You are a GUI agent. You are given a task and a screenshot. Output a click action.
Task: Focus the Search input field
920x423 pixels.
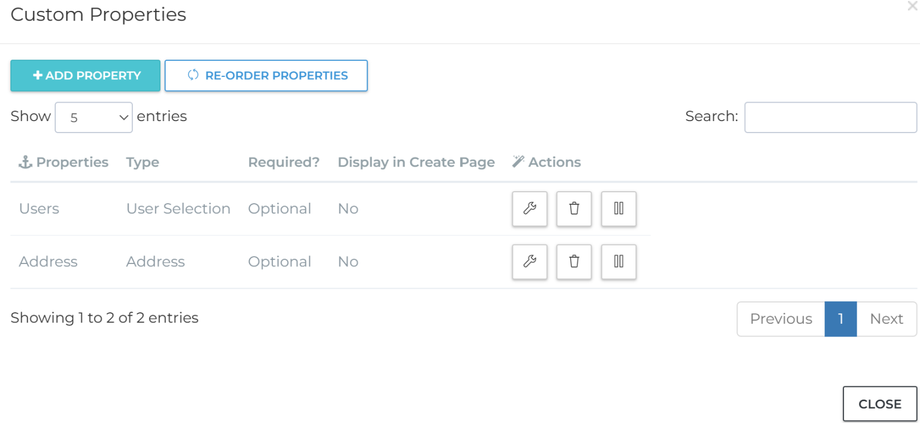830,117
